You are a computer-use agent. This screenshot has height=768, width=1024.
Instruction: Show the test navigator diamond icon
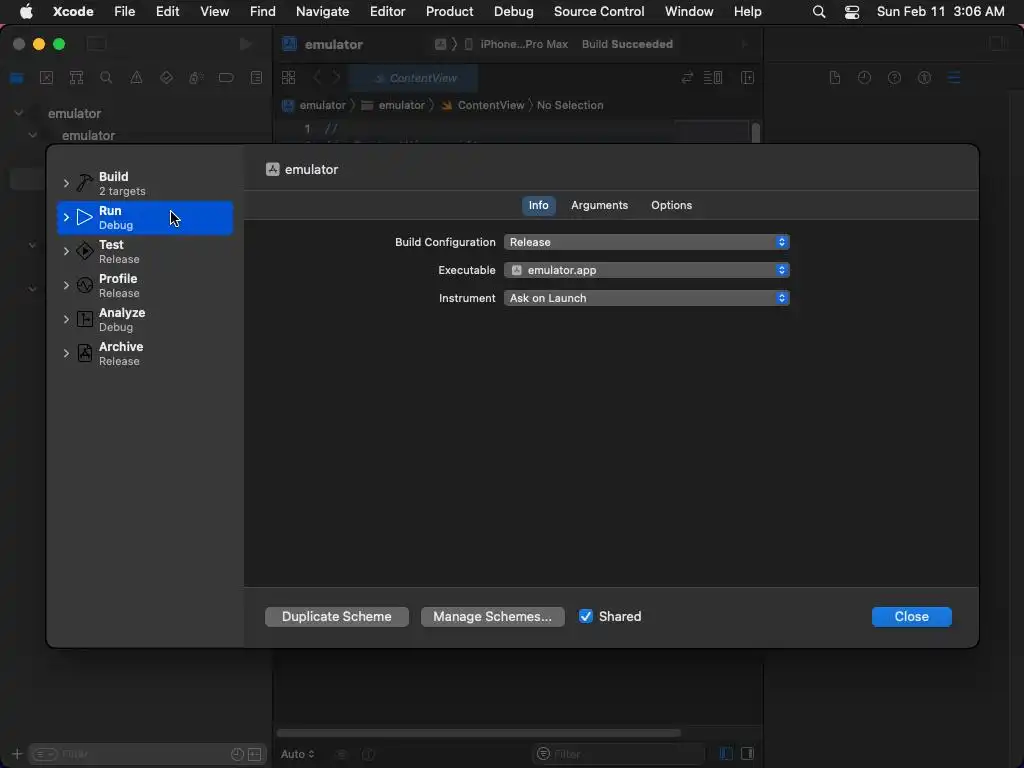tap(166, 78)
